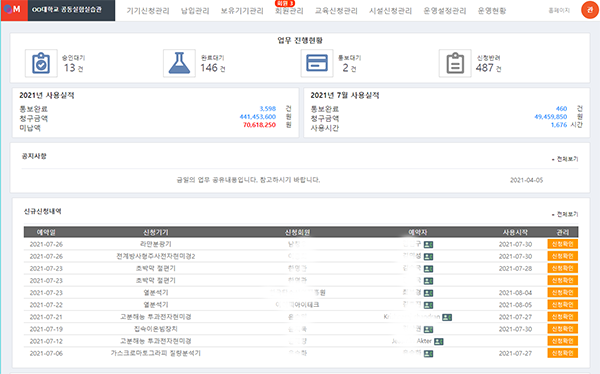Click the 통보대기 count 2
Viewport: 600px width, 374px height.
point(346,68)
